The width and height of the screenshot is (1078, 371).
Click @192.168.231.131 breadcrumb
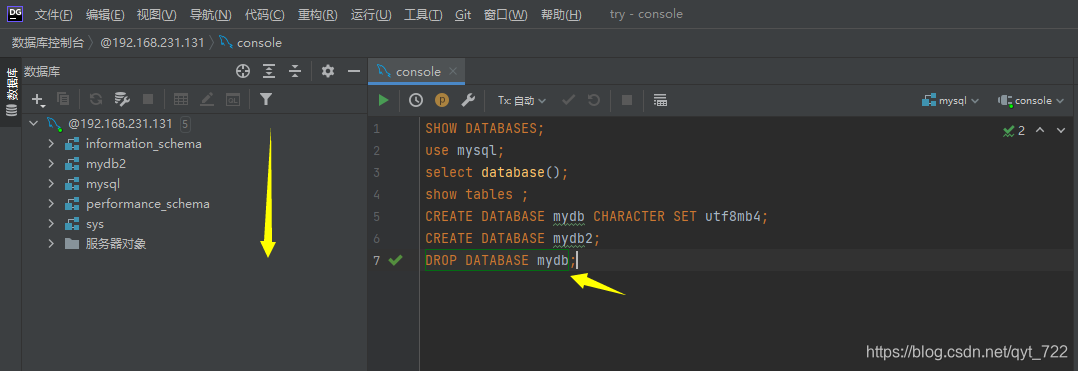coord(153,43)
